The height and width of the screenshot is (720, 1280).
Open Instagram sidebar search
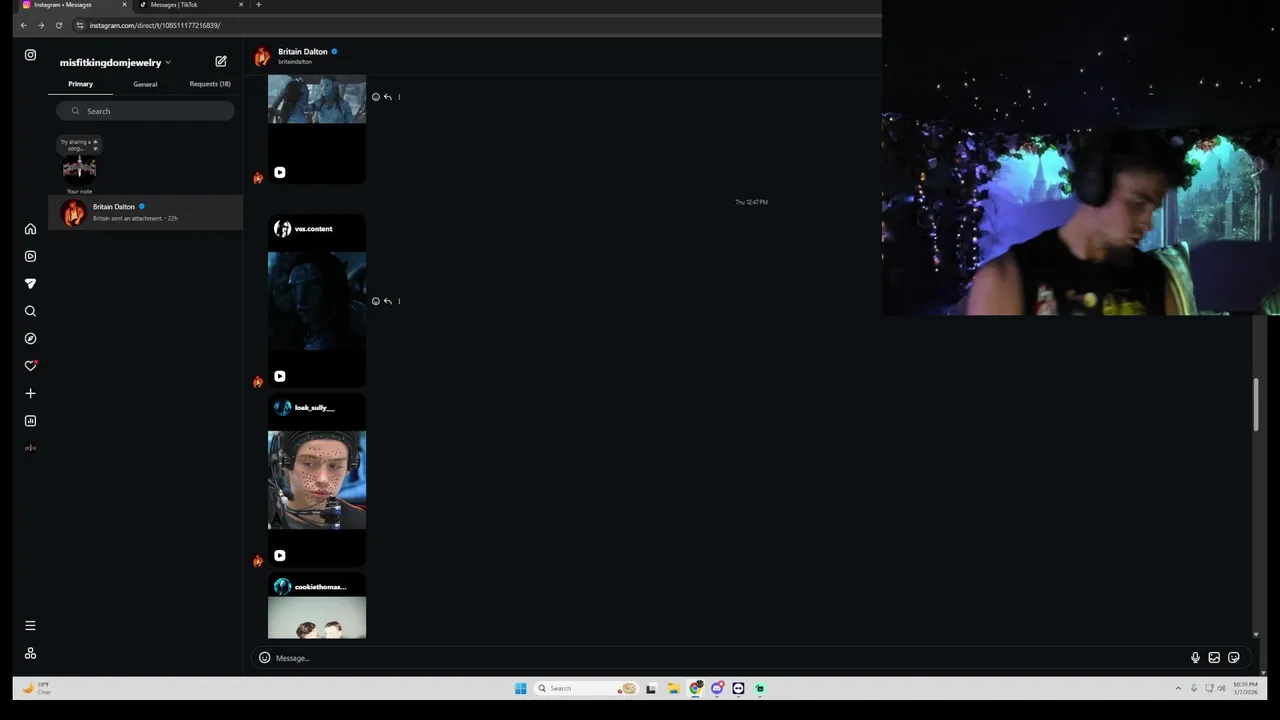(x=30, y=311)
